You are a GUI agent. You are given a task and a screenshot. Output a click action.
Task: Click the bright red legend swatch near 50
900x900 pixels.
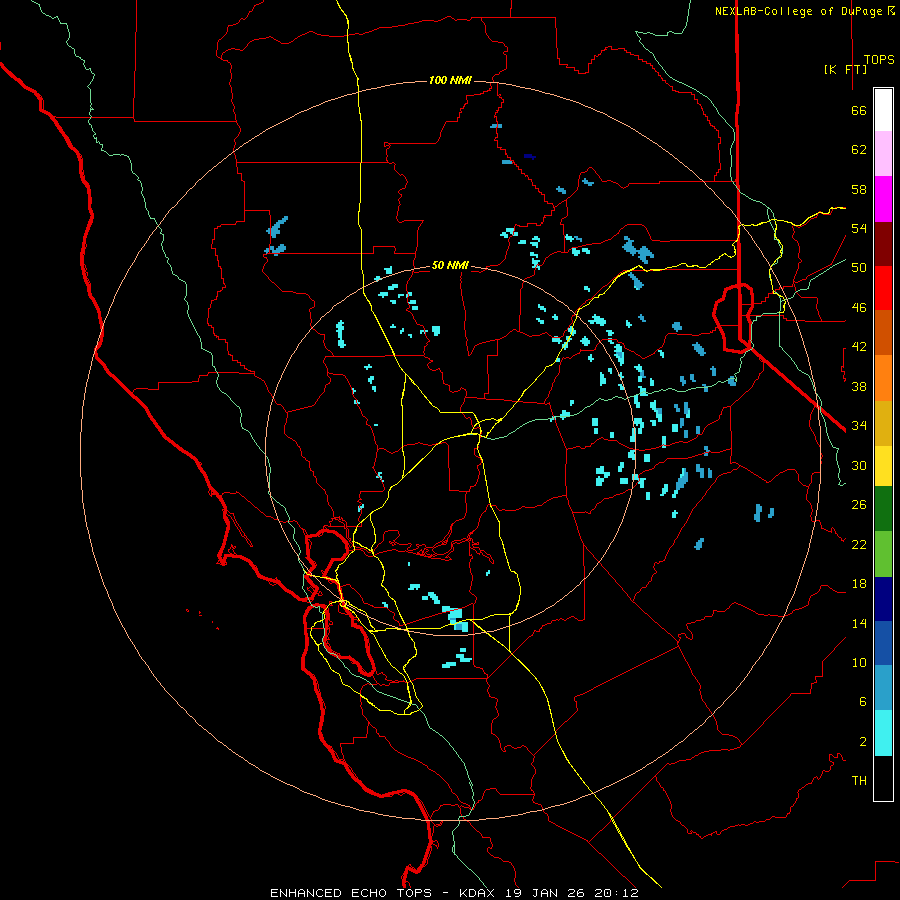point(883,288)
